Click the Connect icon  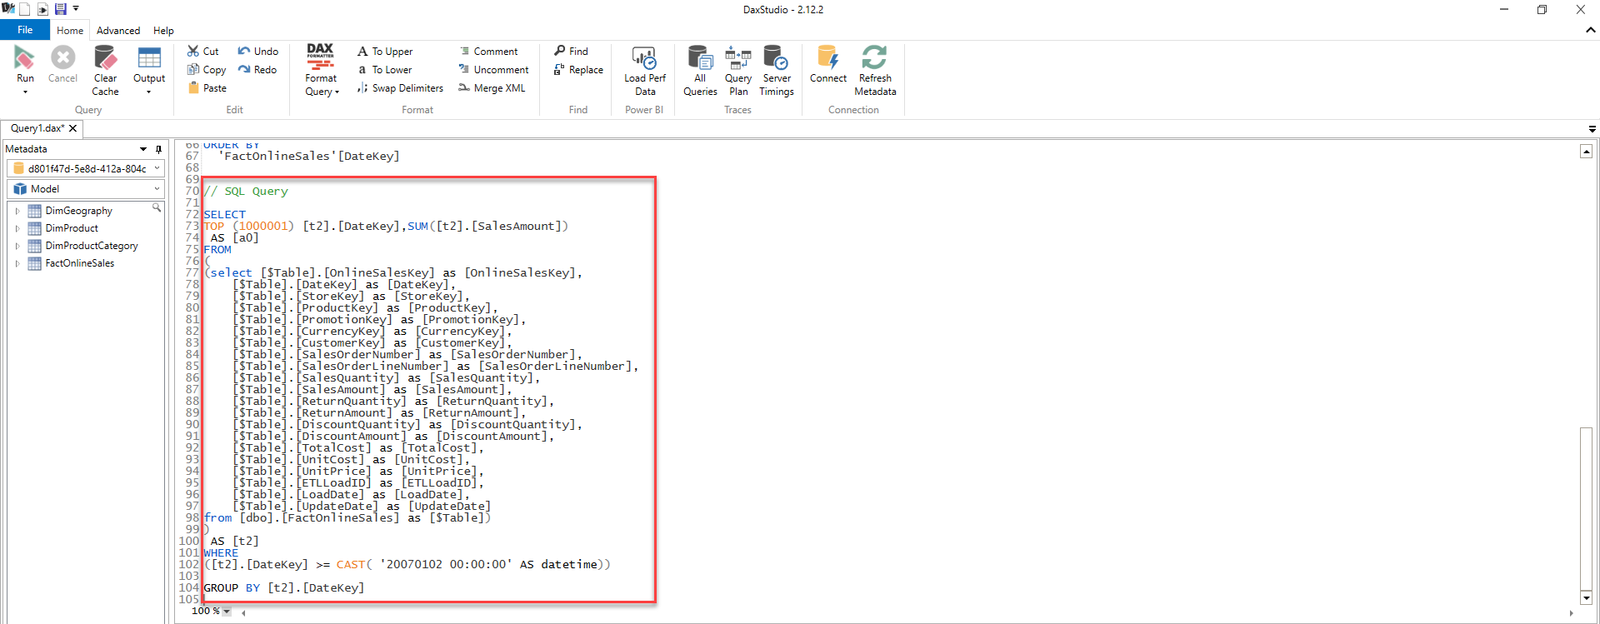click(x=828, y=59)
